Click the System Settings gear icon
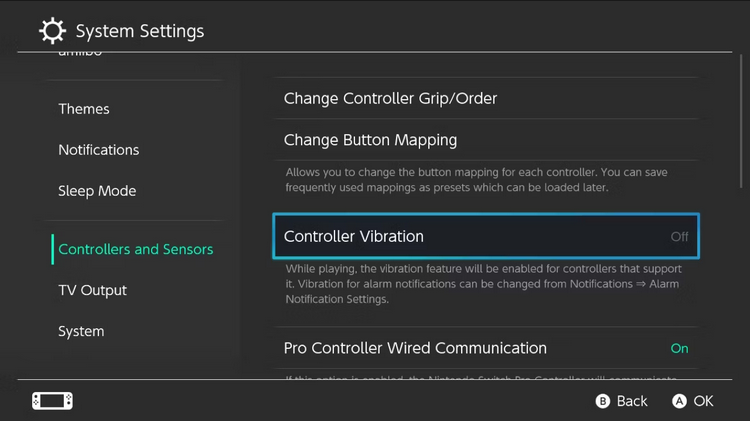750x421 pixels. coord(52,31)
